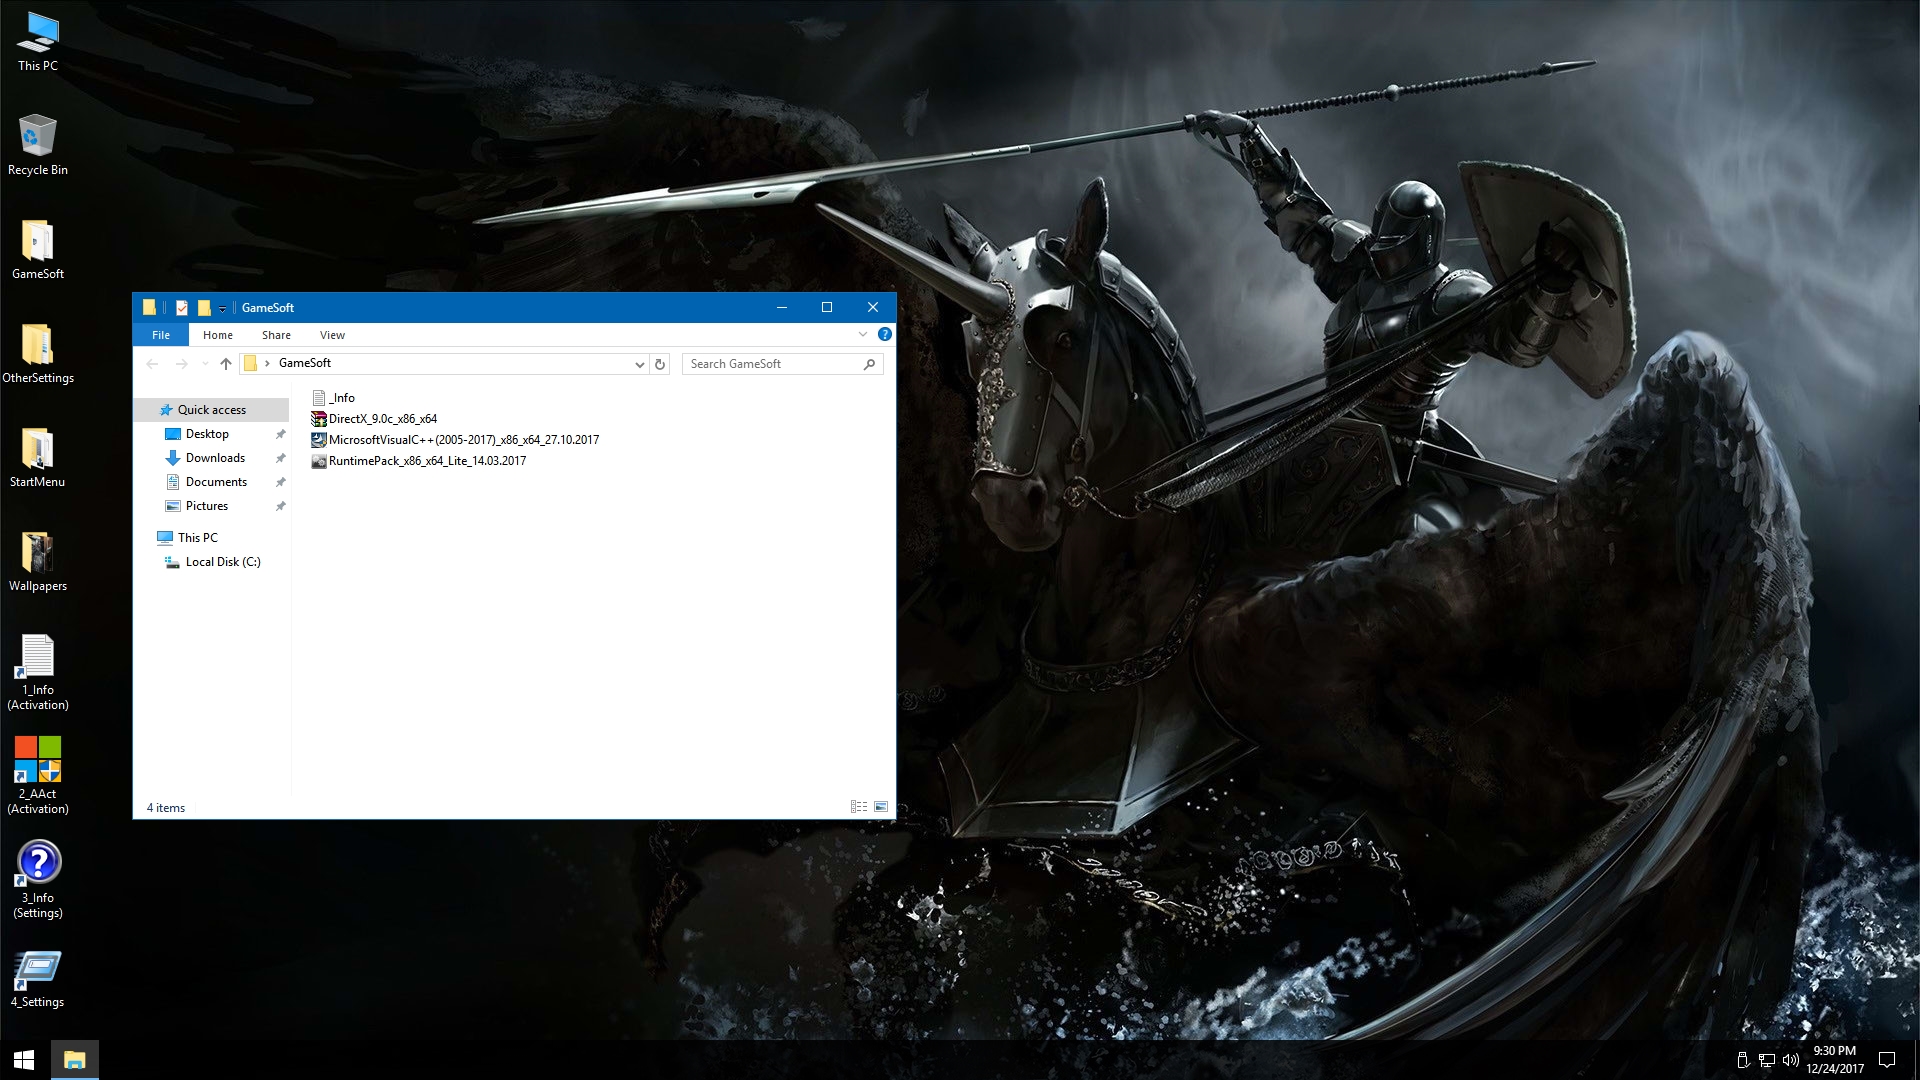Show the clock and date flyout
Image resolution: width=1920 pixels, height=1080 pixels.
pyautogui.click(x=1835, y=1060)
